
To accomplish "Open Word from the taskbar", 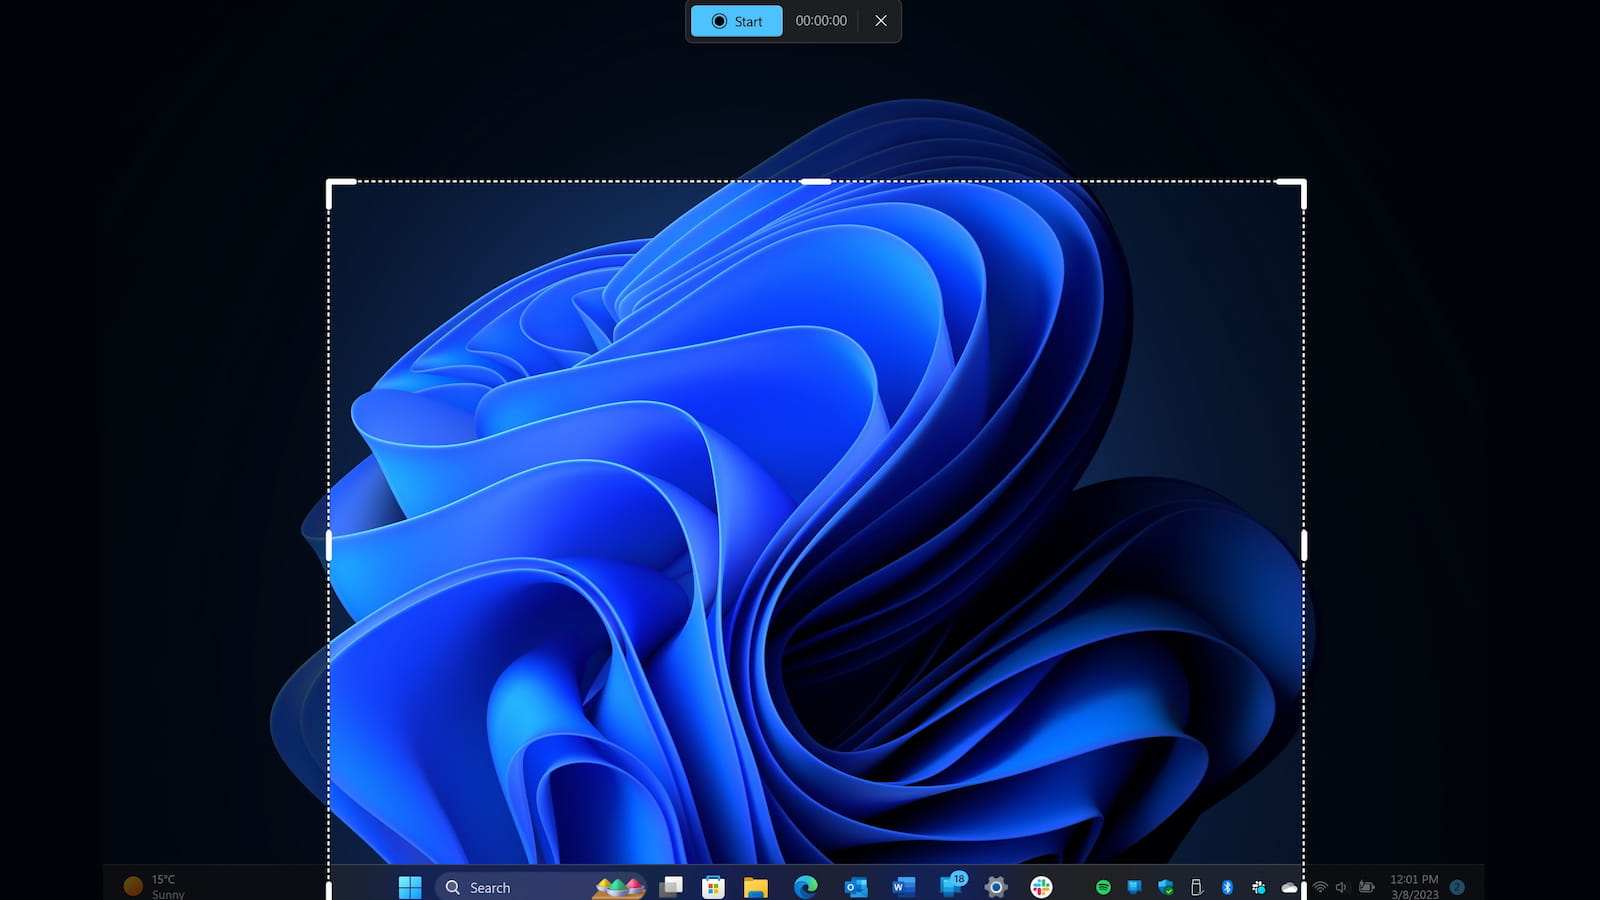I will click(903, 887).
